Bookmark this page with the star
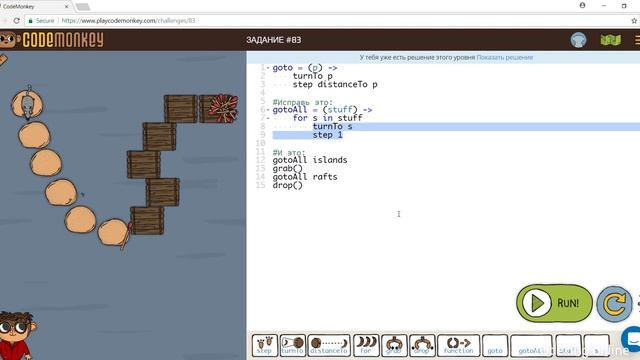The width and height of the screenshot is (640, 360). click(634, 20)
